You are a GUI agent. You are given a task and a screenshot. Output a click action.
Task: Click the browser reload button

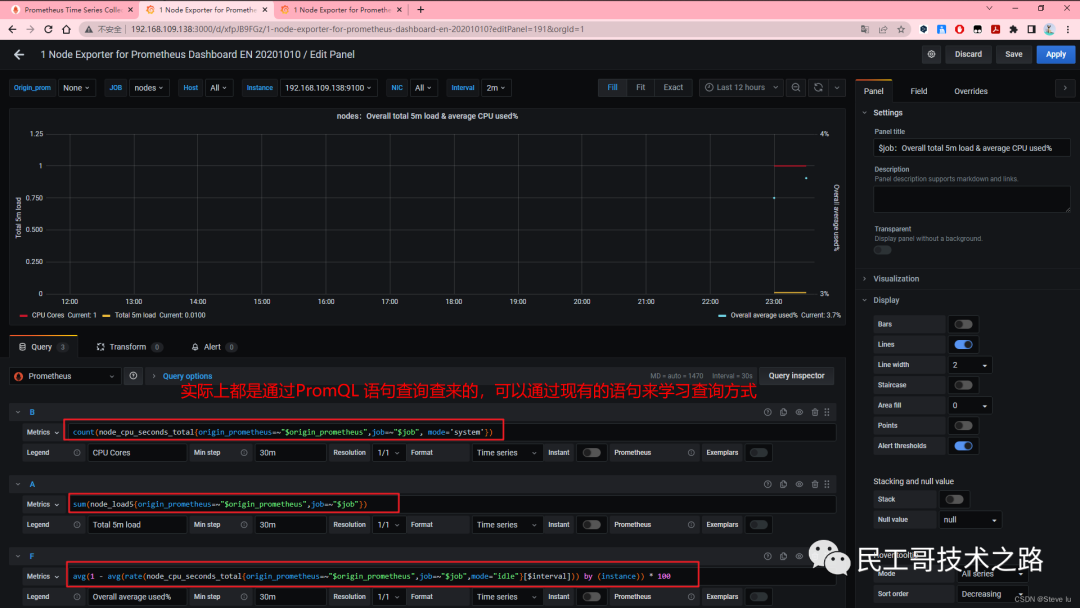[48, 30]
